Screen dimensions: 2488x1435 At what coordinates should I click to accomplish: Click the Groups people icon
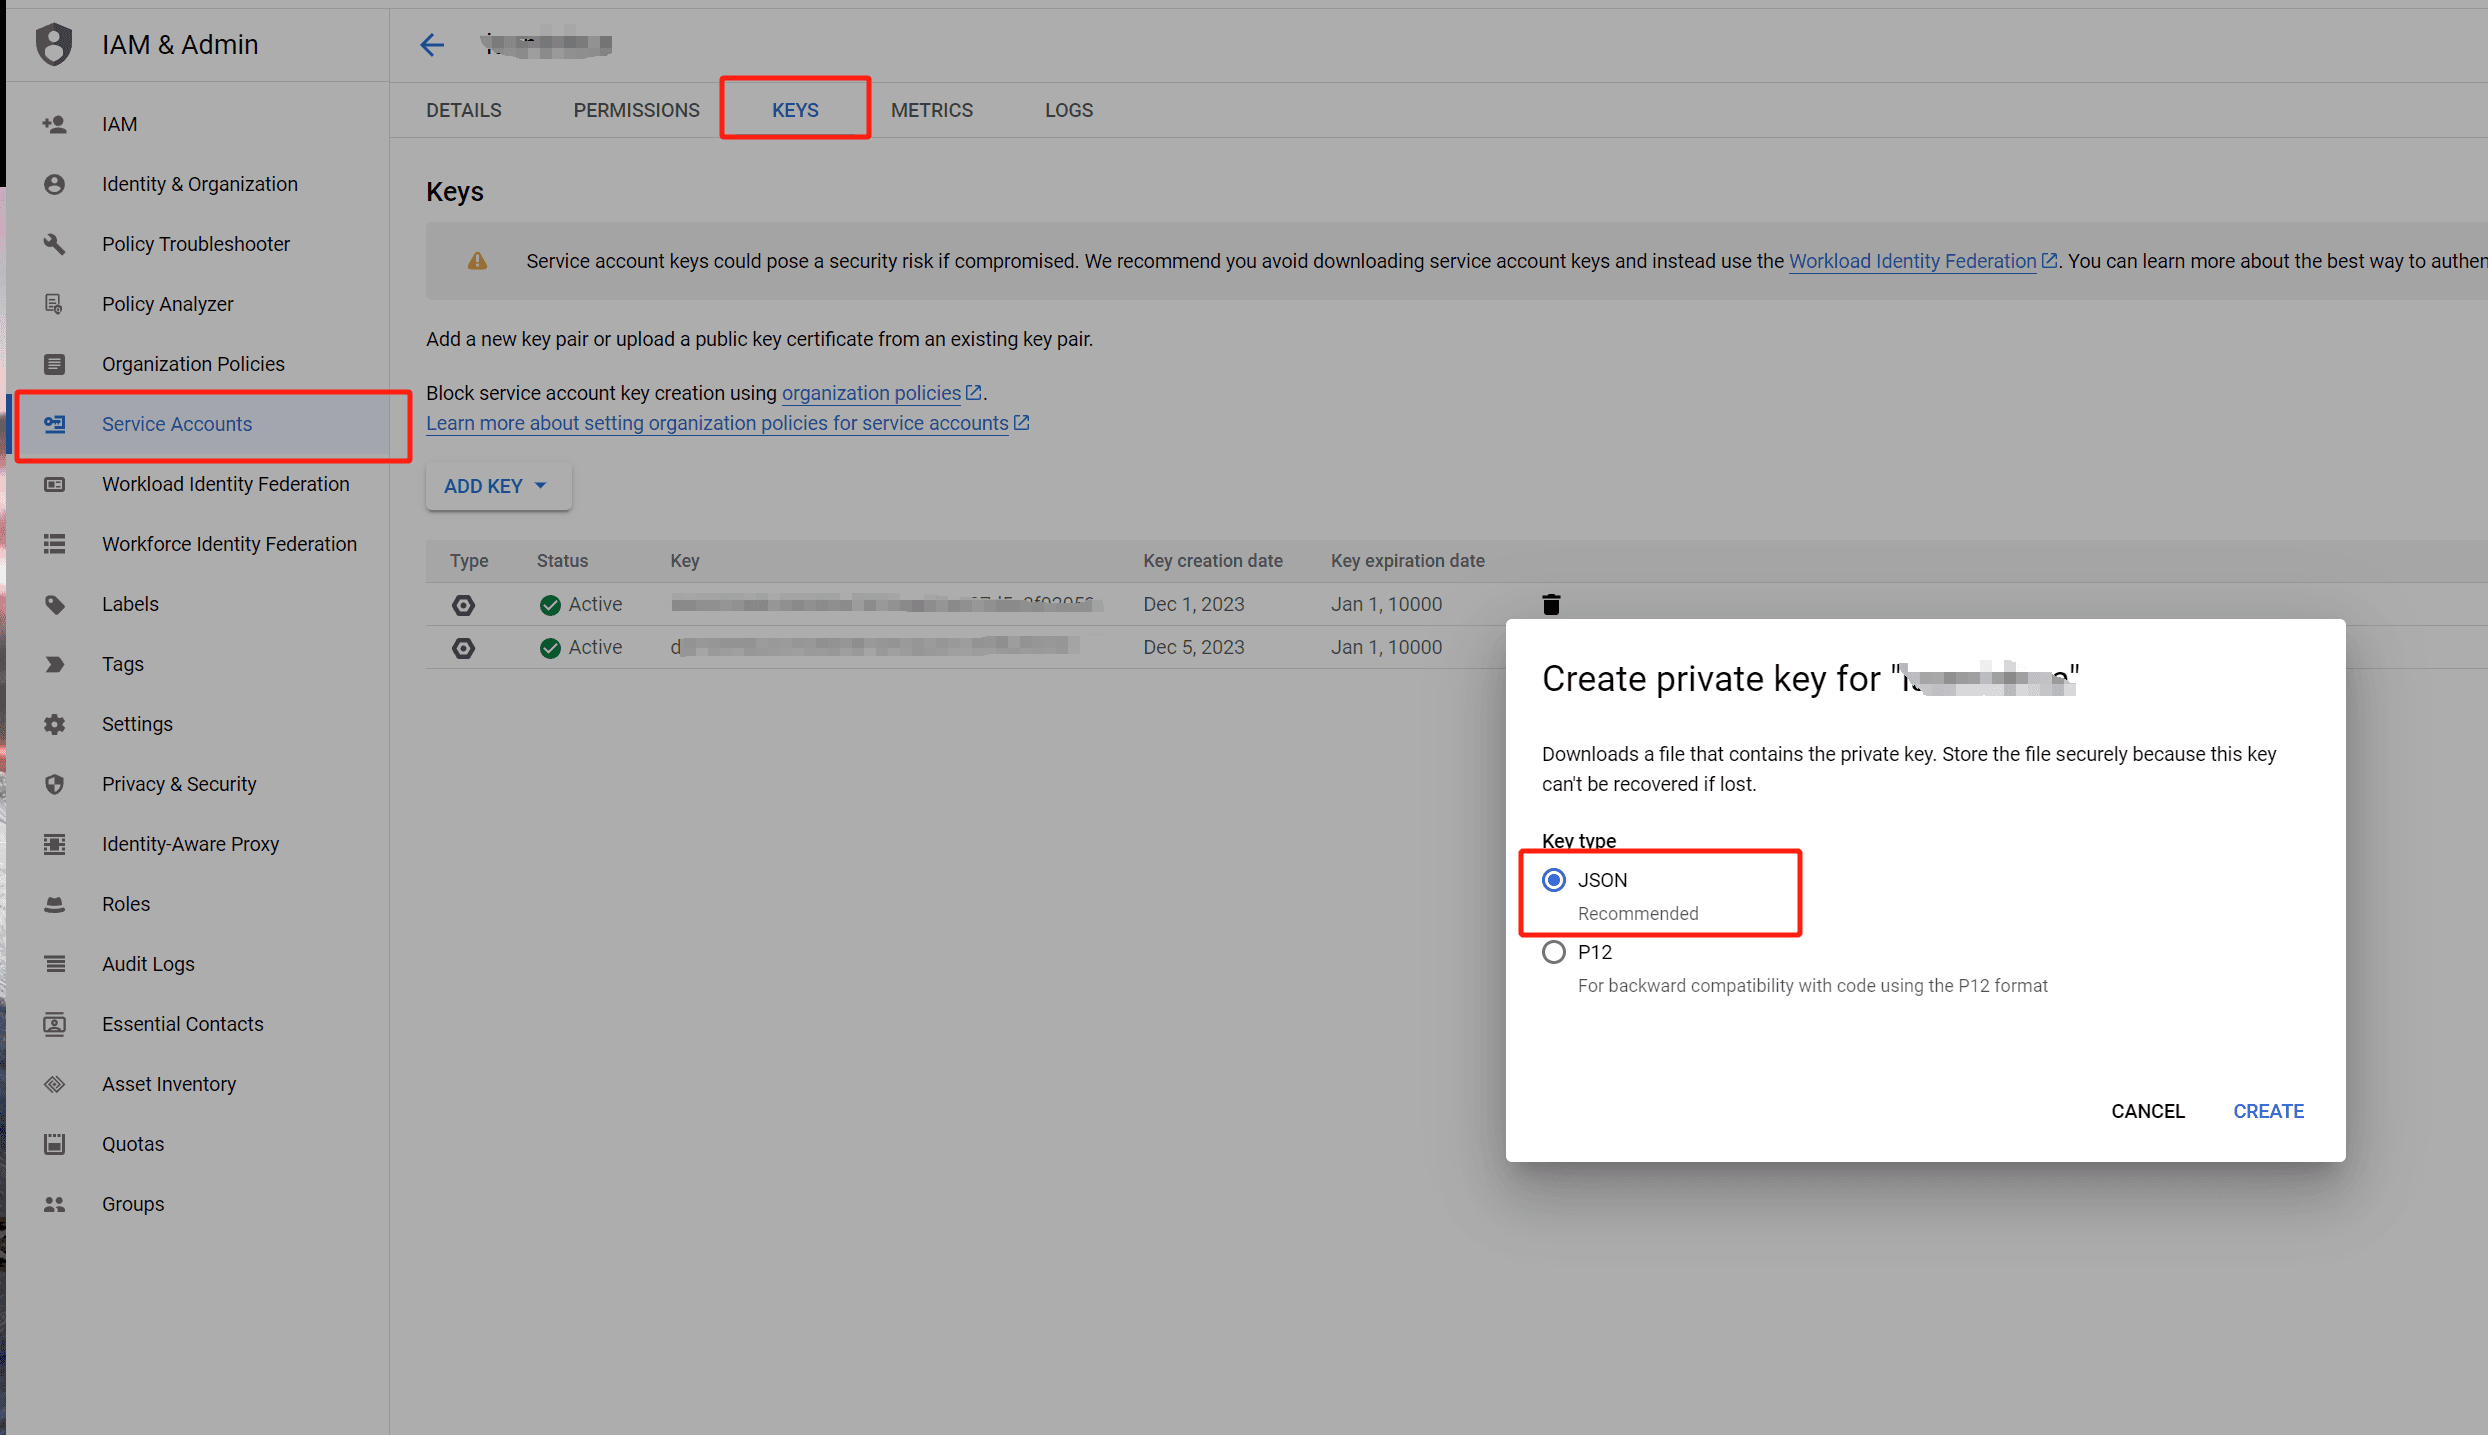point(55,1204)
